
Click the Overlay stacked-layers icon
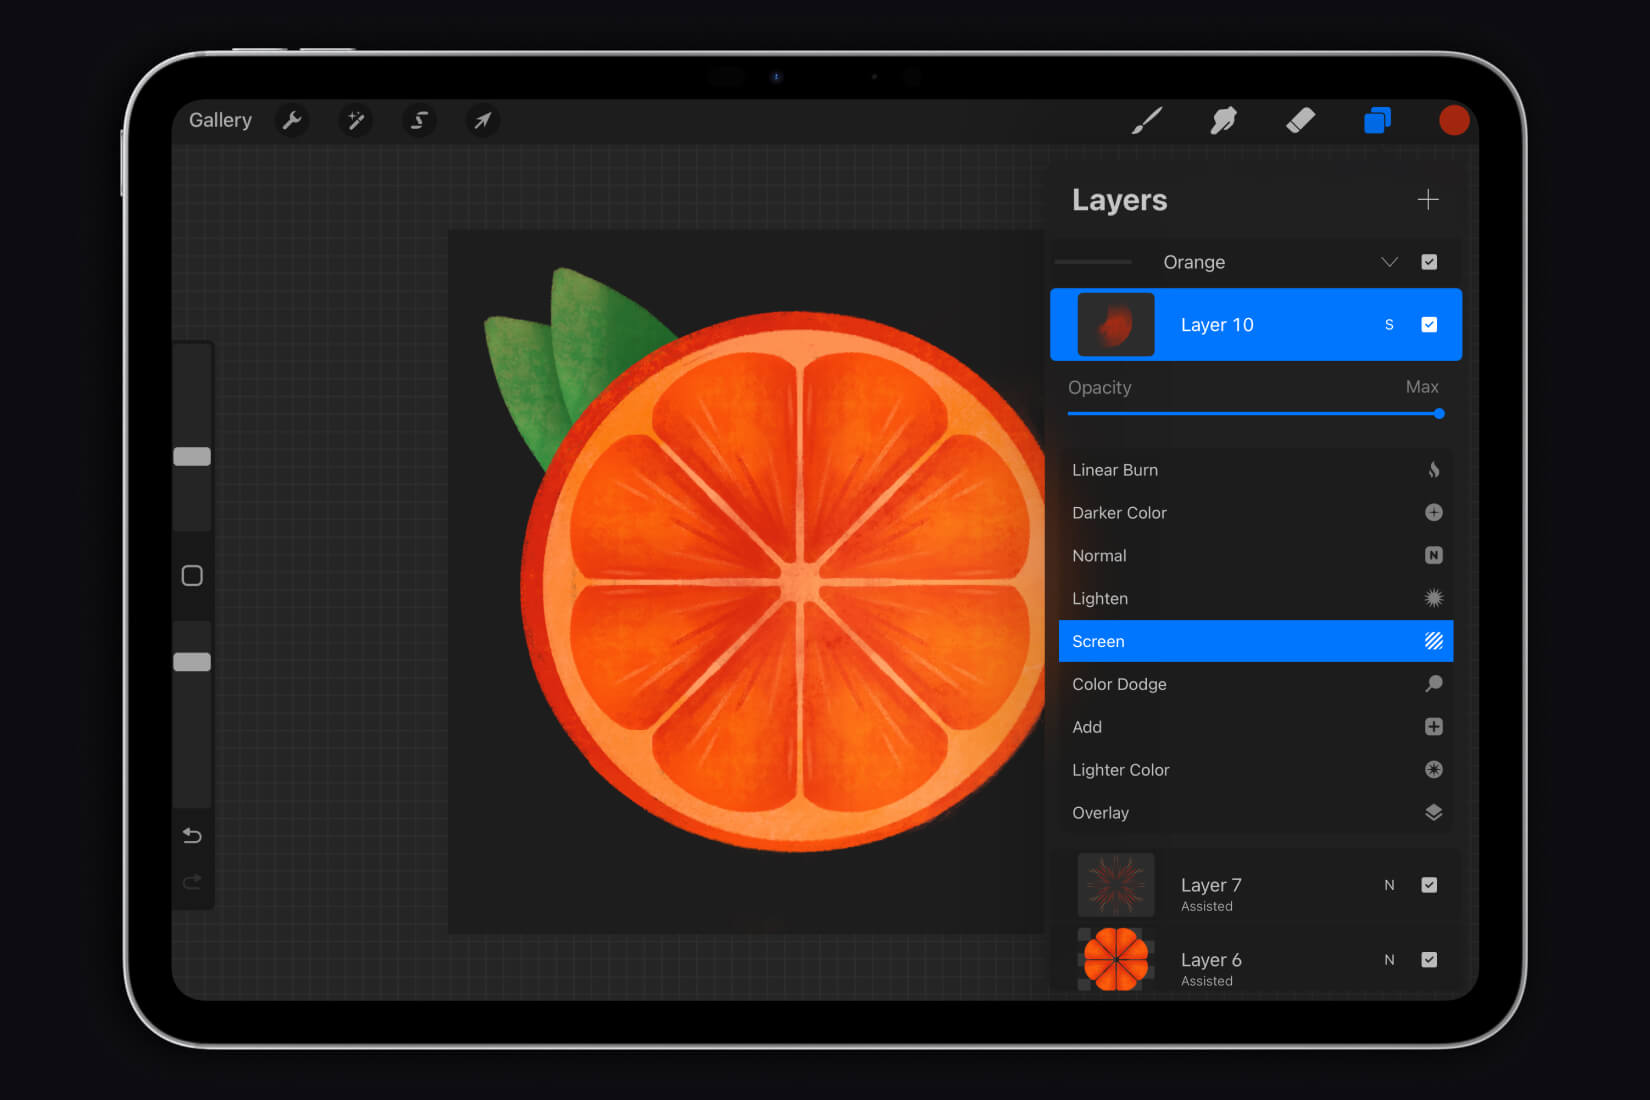point(1433,813)
